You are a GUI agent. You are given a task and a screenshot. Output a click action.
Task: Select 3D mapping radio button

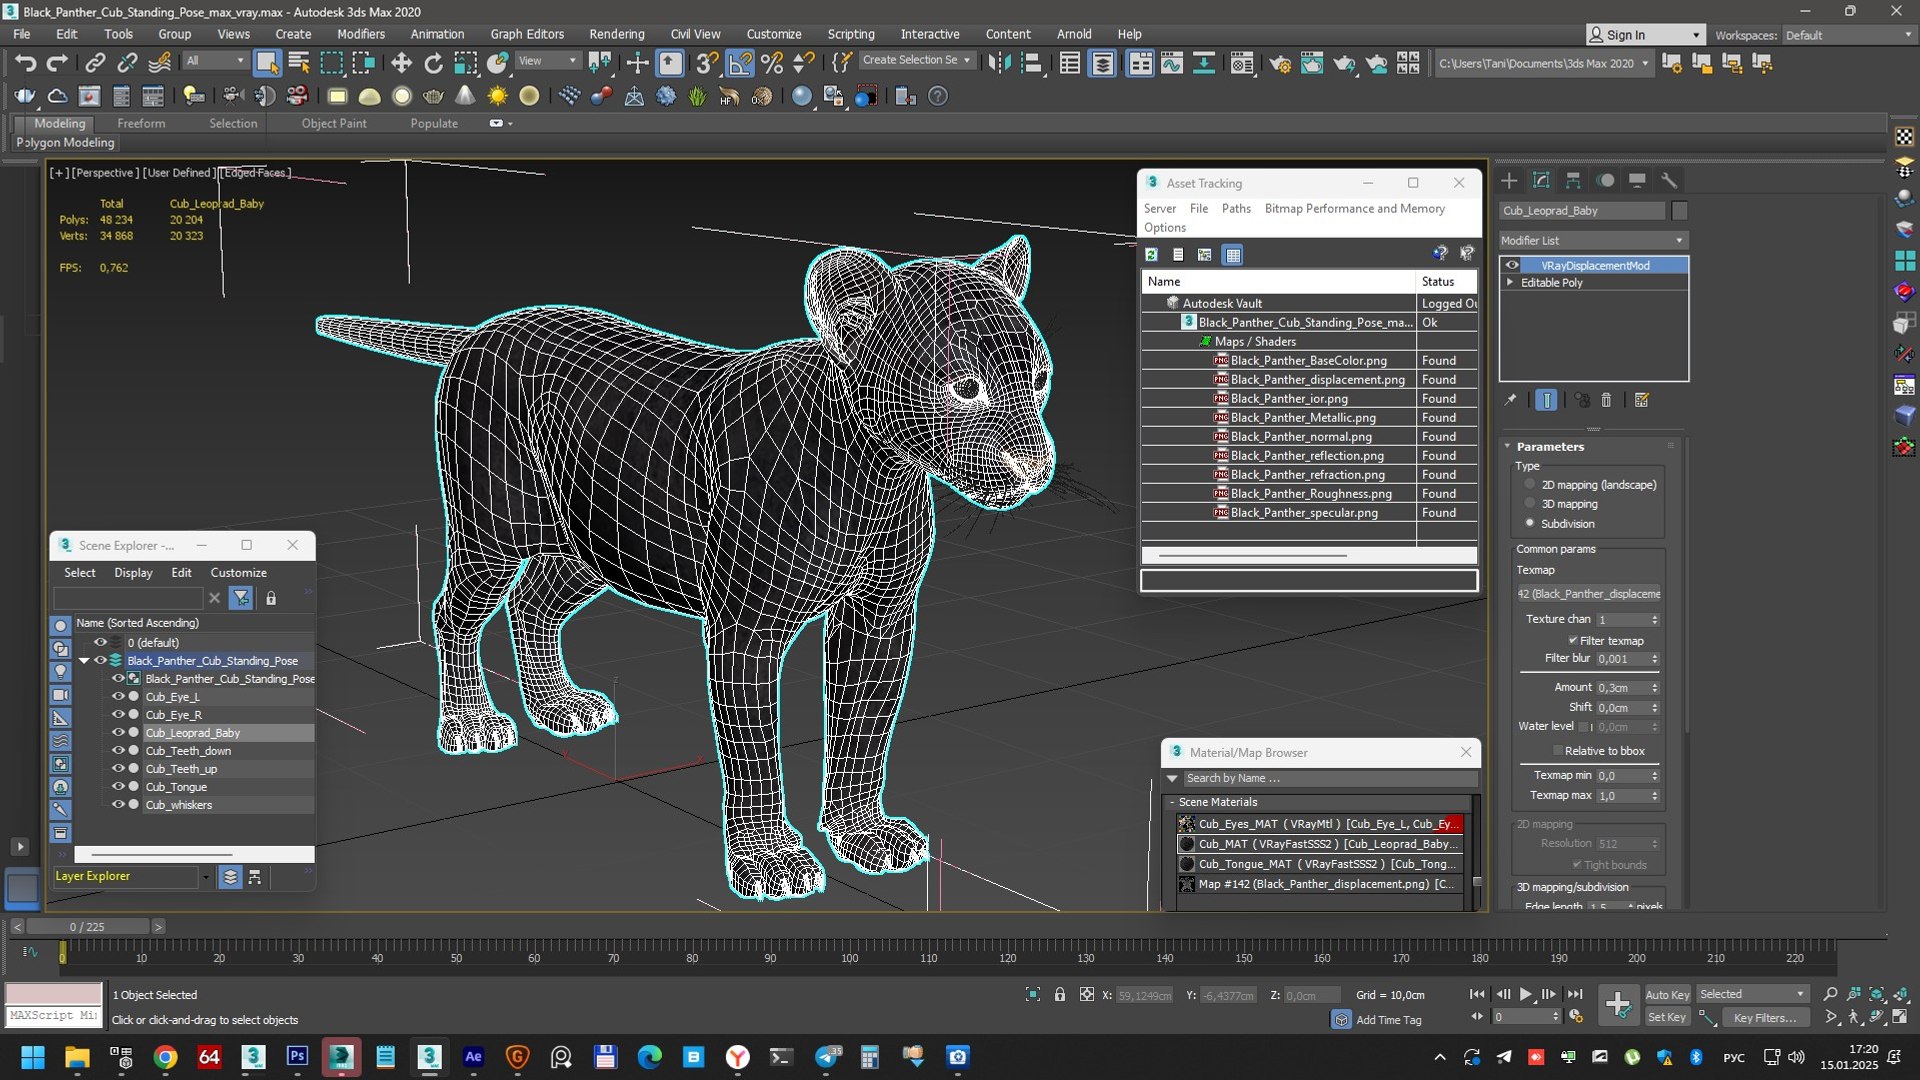(x=1530, y=504)
